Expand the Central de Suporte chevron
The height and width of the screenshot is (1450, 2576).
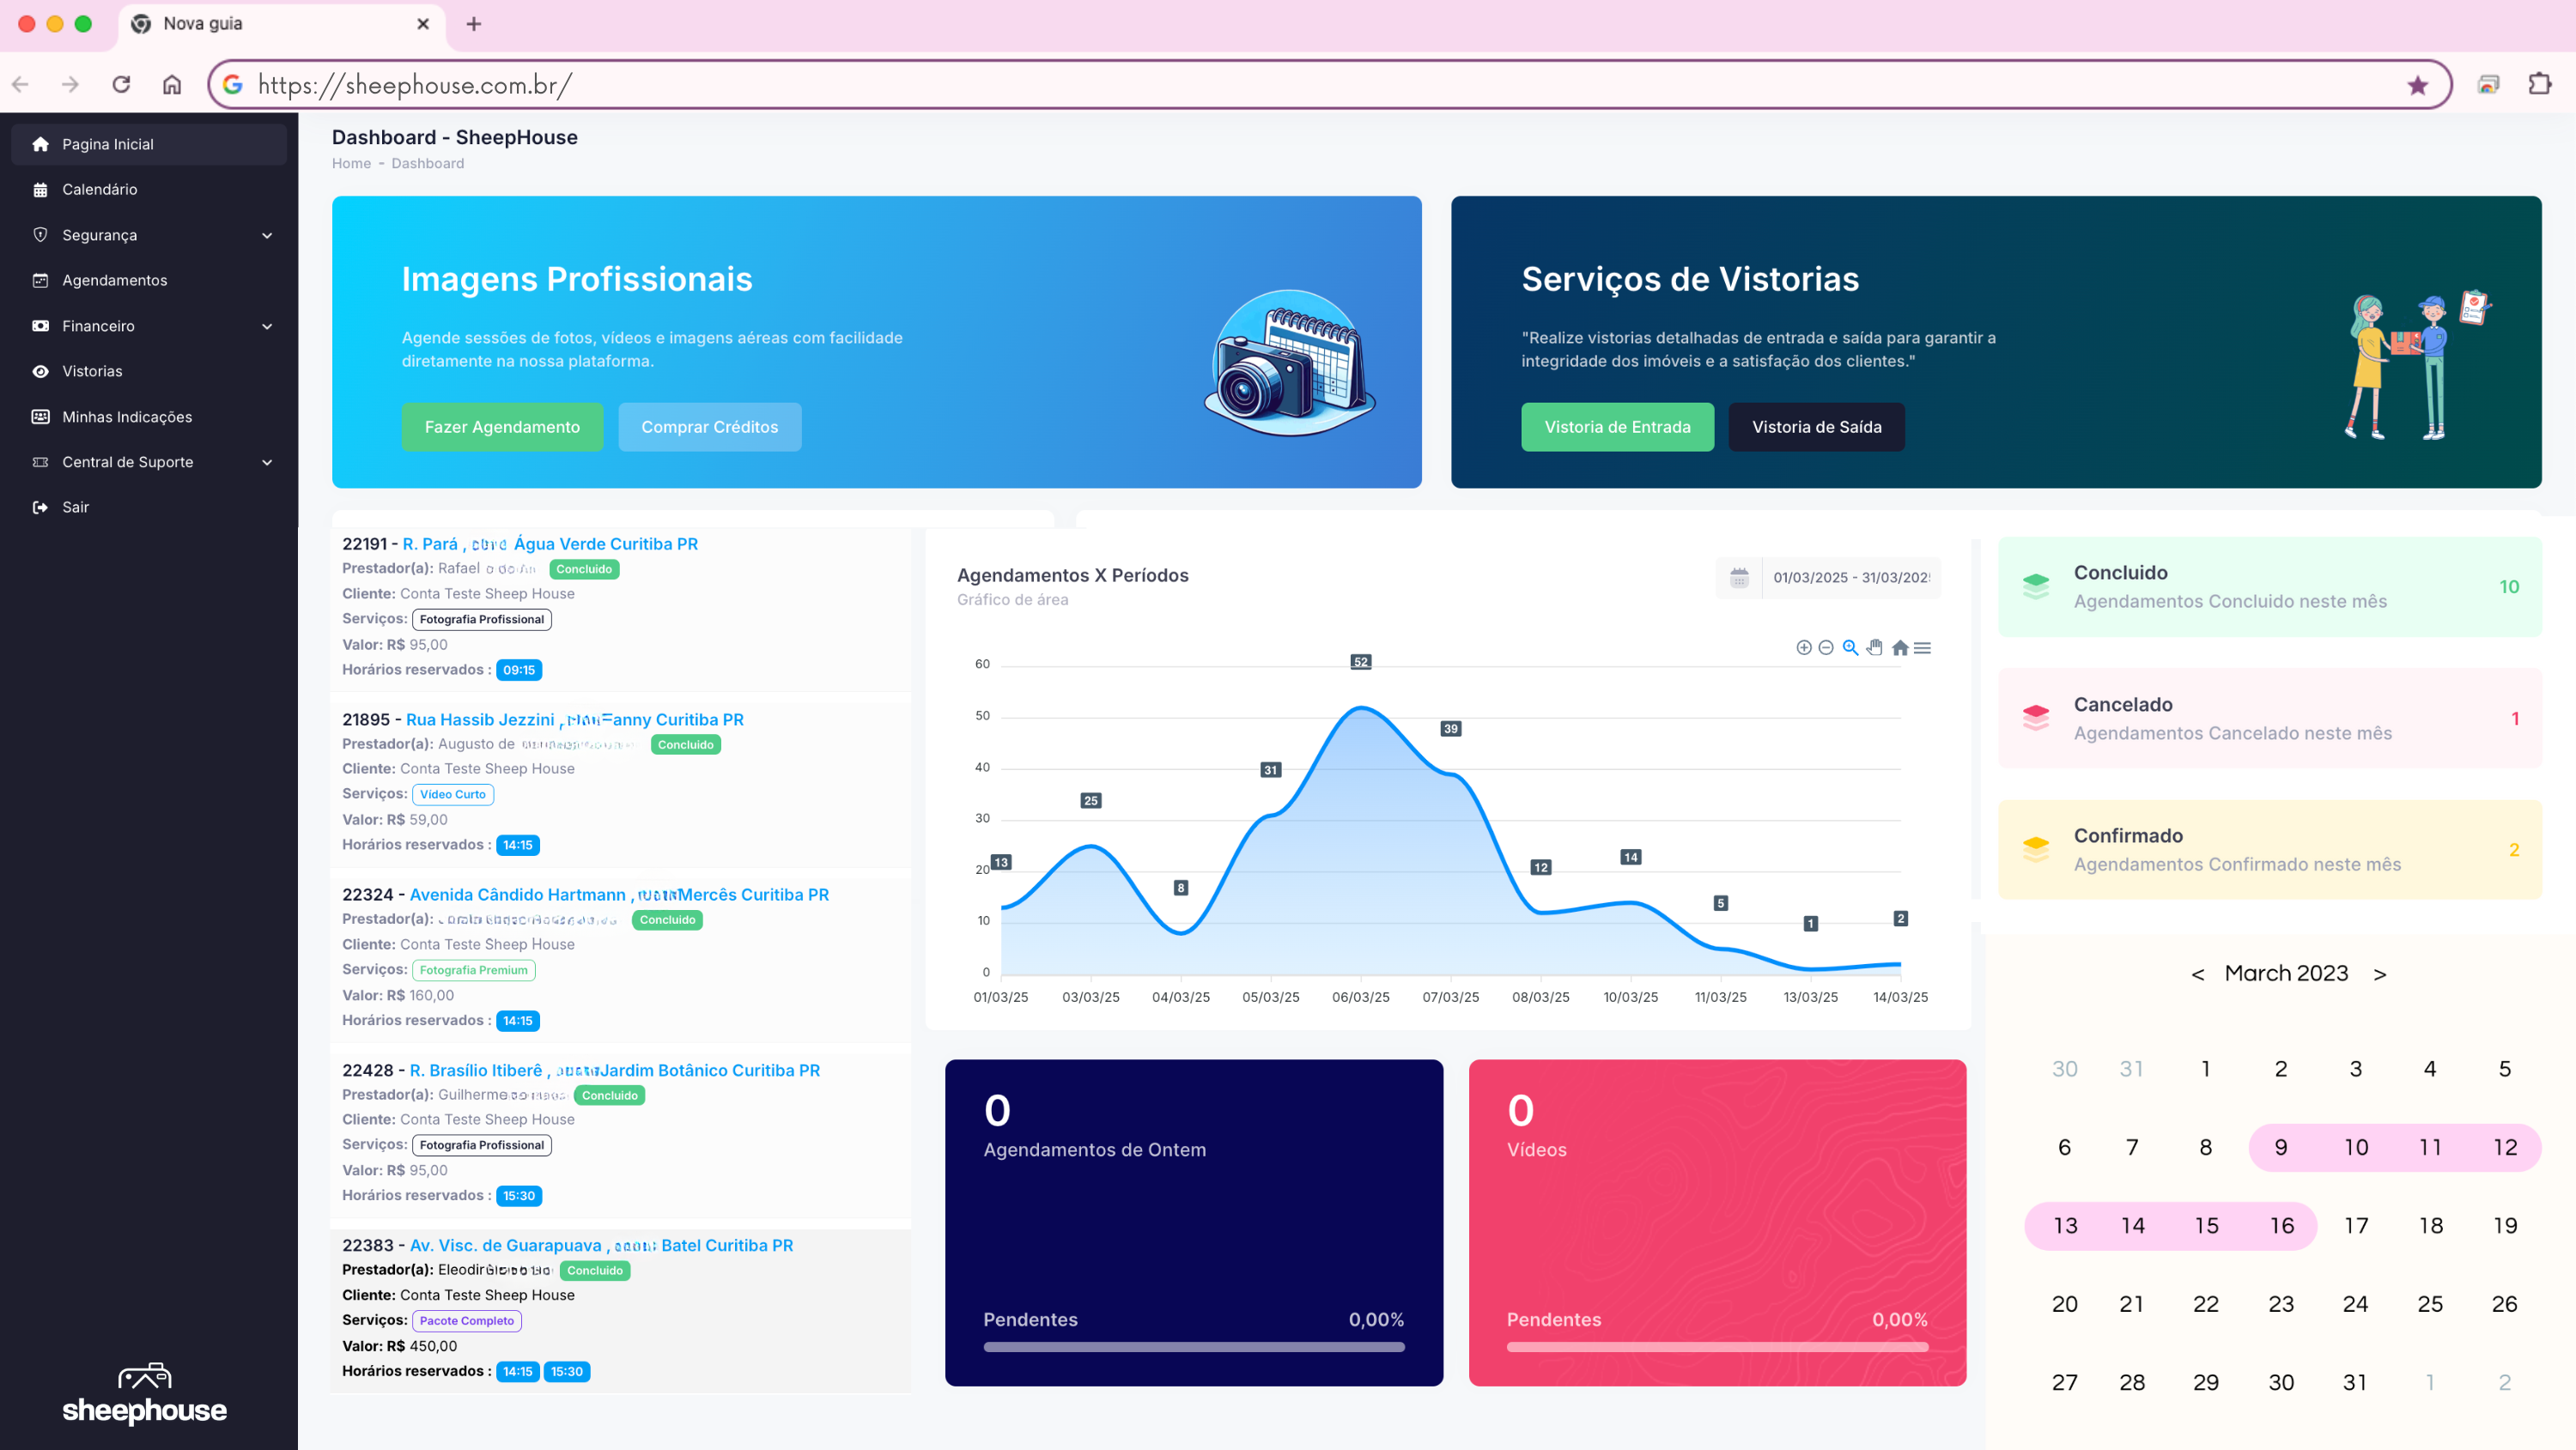pyautogui.click(x=267, y=463)
